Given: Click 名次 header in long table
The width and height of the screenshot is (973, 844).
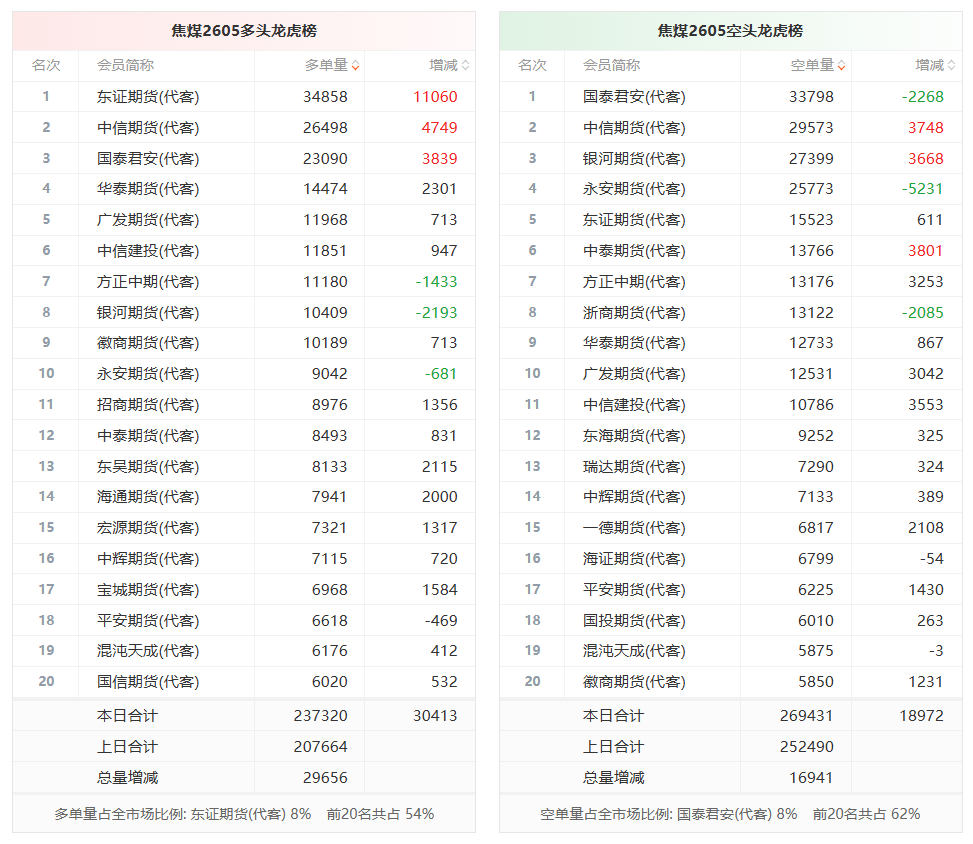Looking at the screenshot, I should 46,65.
